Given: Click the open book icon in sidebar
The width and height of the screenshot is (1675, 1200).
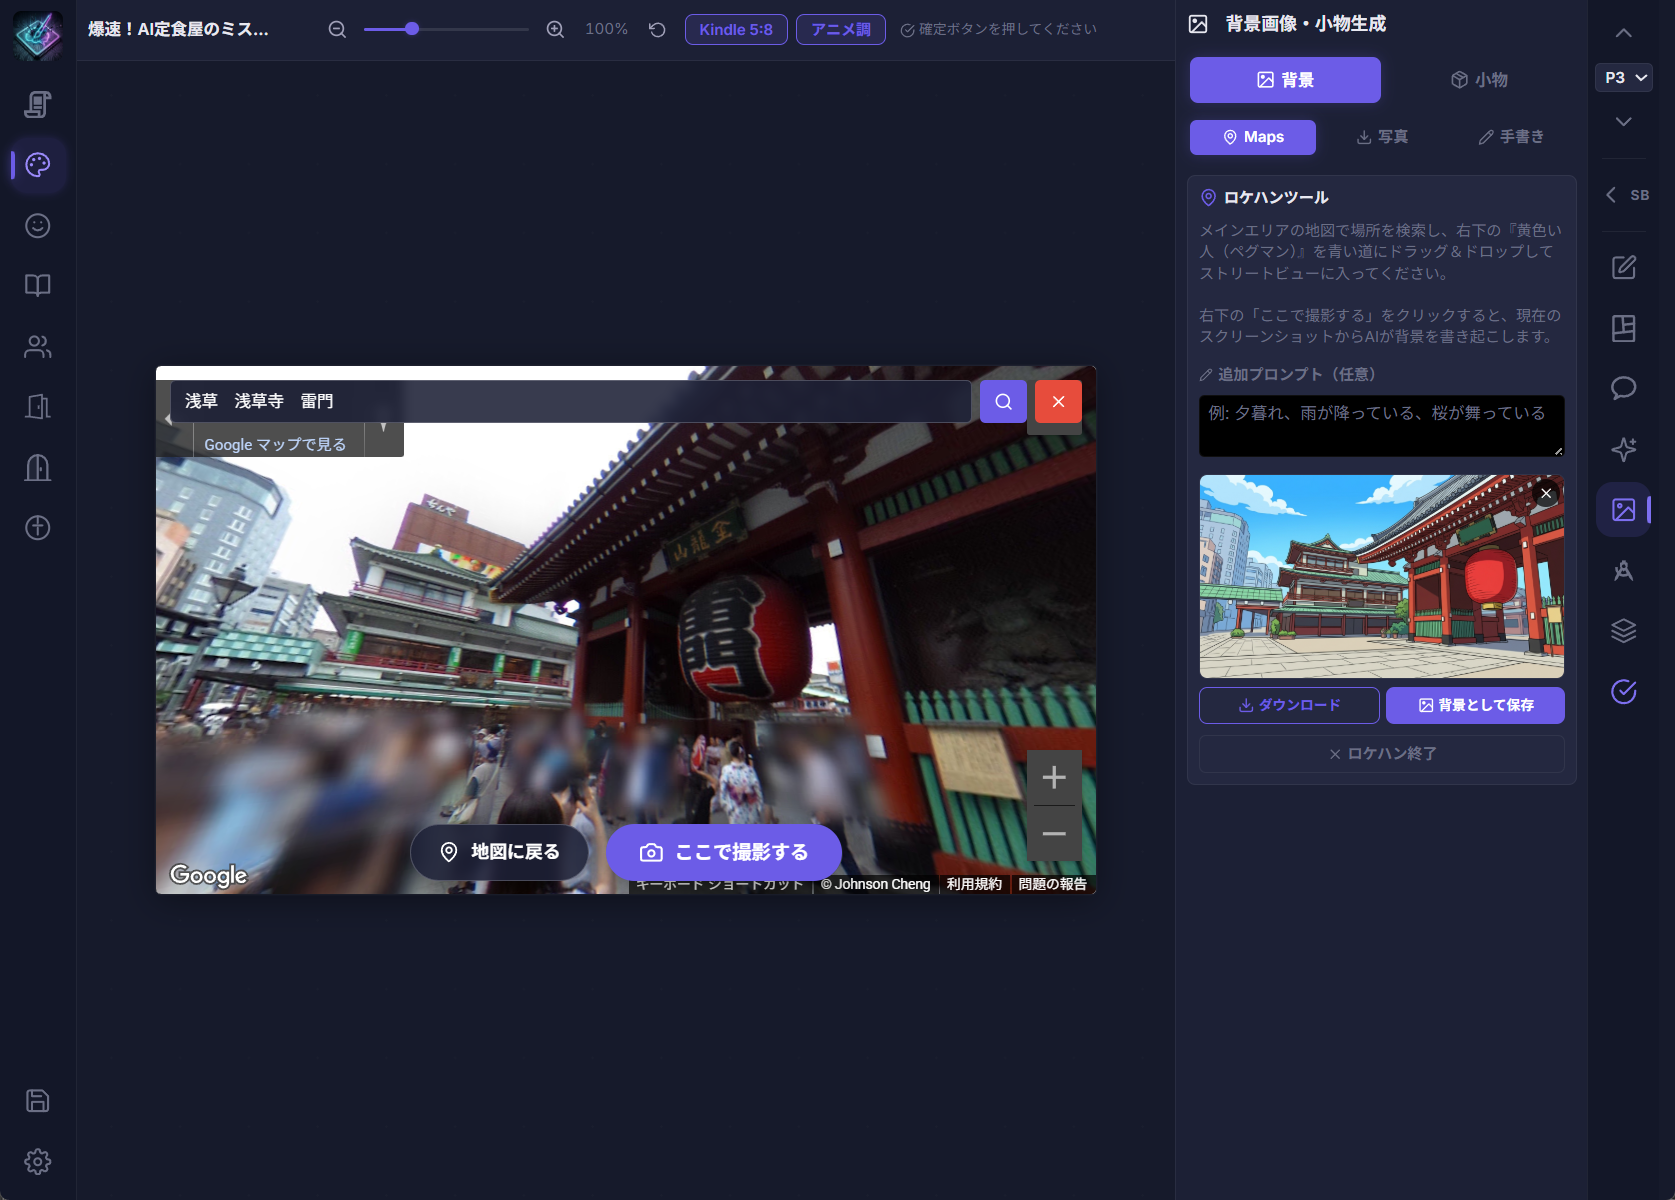Looking at the screenshot, I should tap(38, 286).
